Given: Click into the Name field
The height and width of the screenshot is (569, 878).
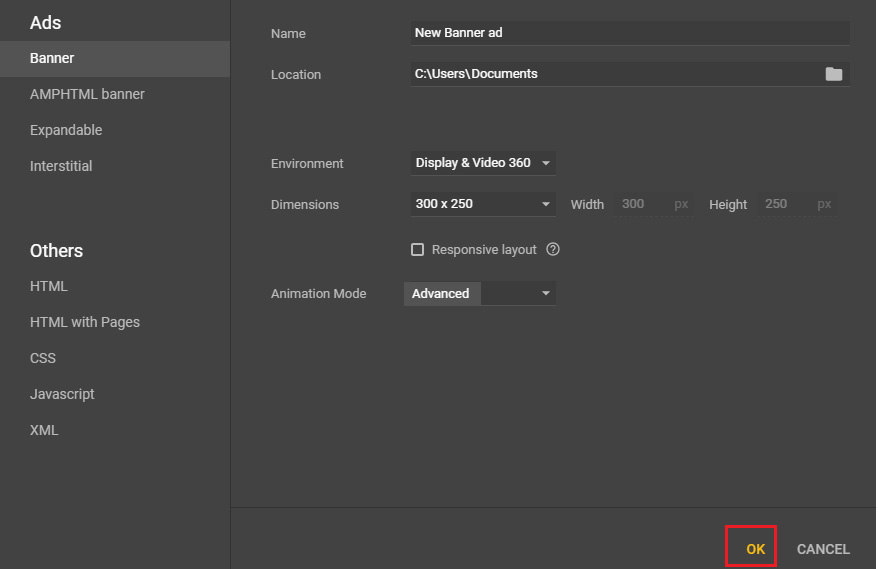Looking at the screenshot, I should (630, 33).
